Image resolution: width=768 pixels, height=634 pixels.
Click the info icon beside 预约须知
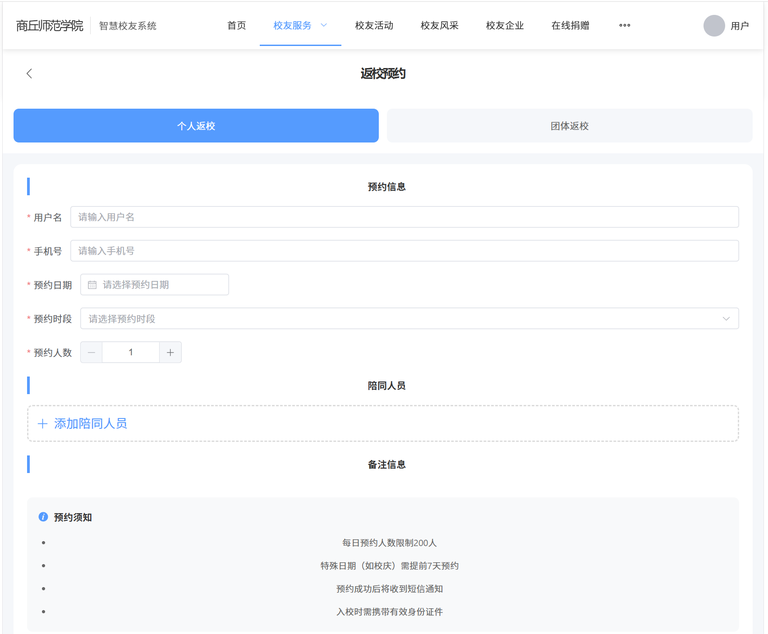43,517
